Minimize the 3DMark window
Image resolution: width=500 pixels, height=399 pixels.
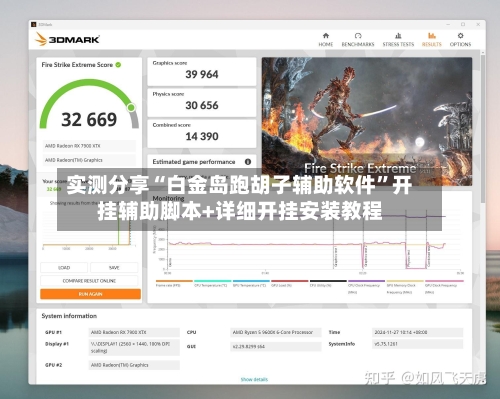[448, 24]
